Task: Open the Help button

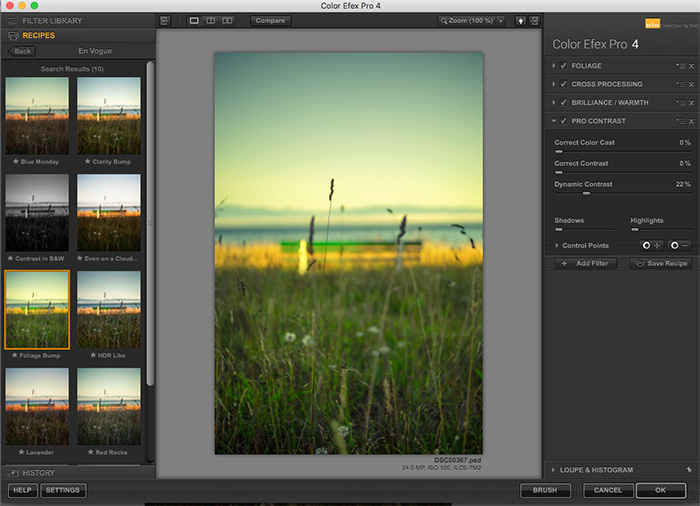Action: point(22,490)
